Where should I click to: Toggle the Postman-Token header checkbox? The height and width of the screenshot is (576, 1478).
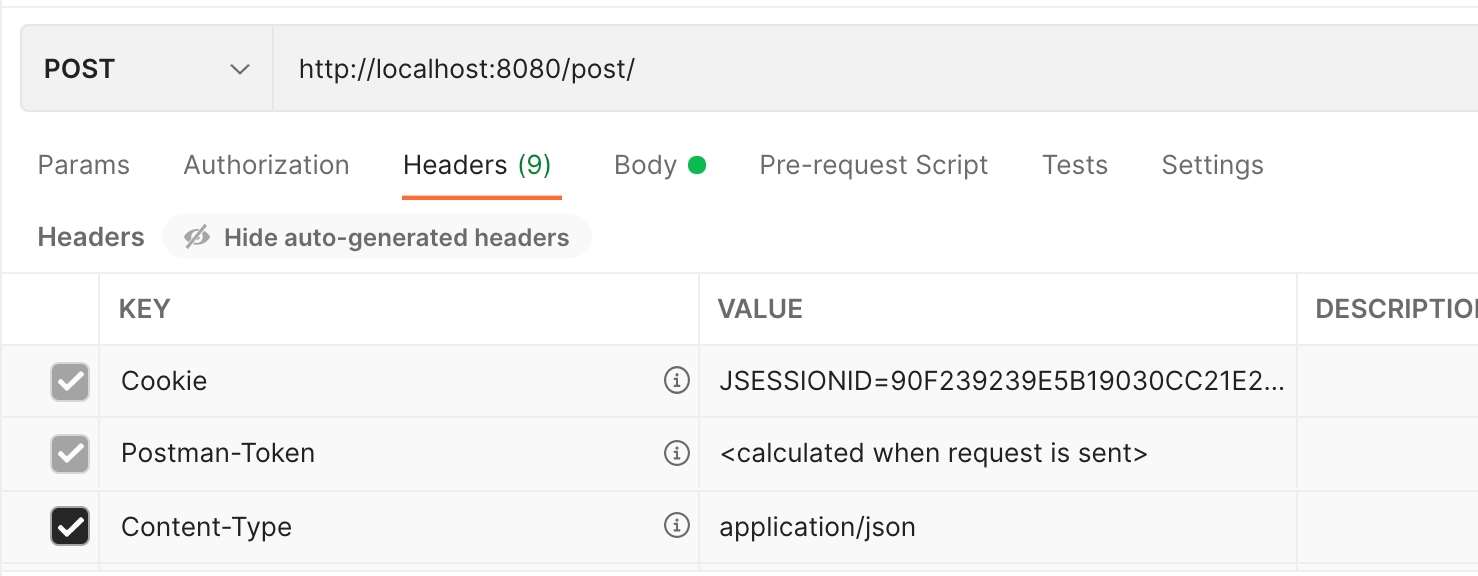point(70,454)
